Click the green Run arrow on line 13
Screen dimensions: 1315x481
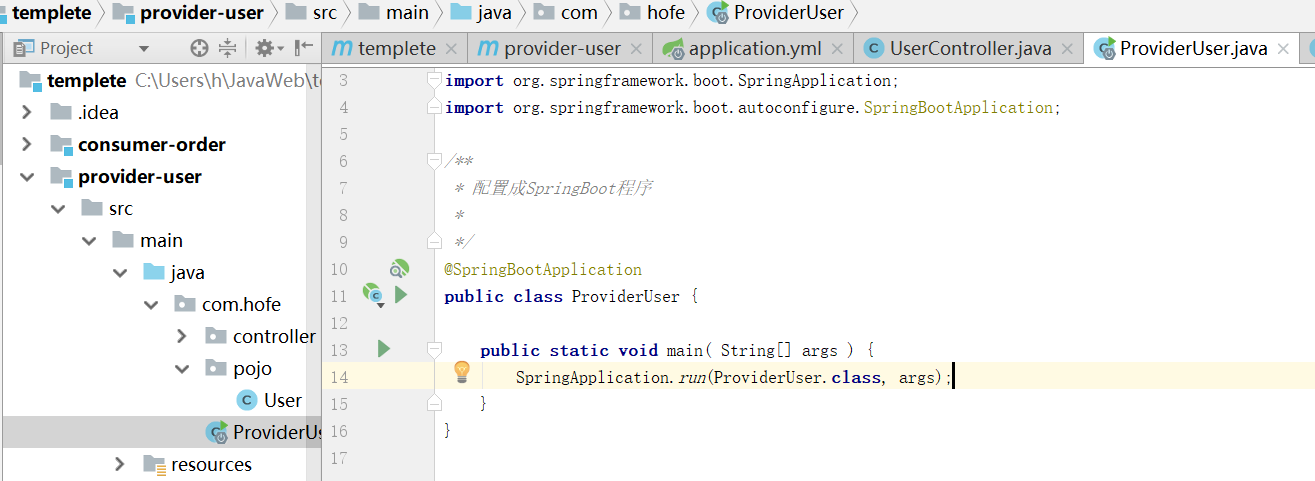[x=383, y=349]
